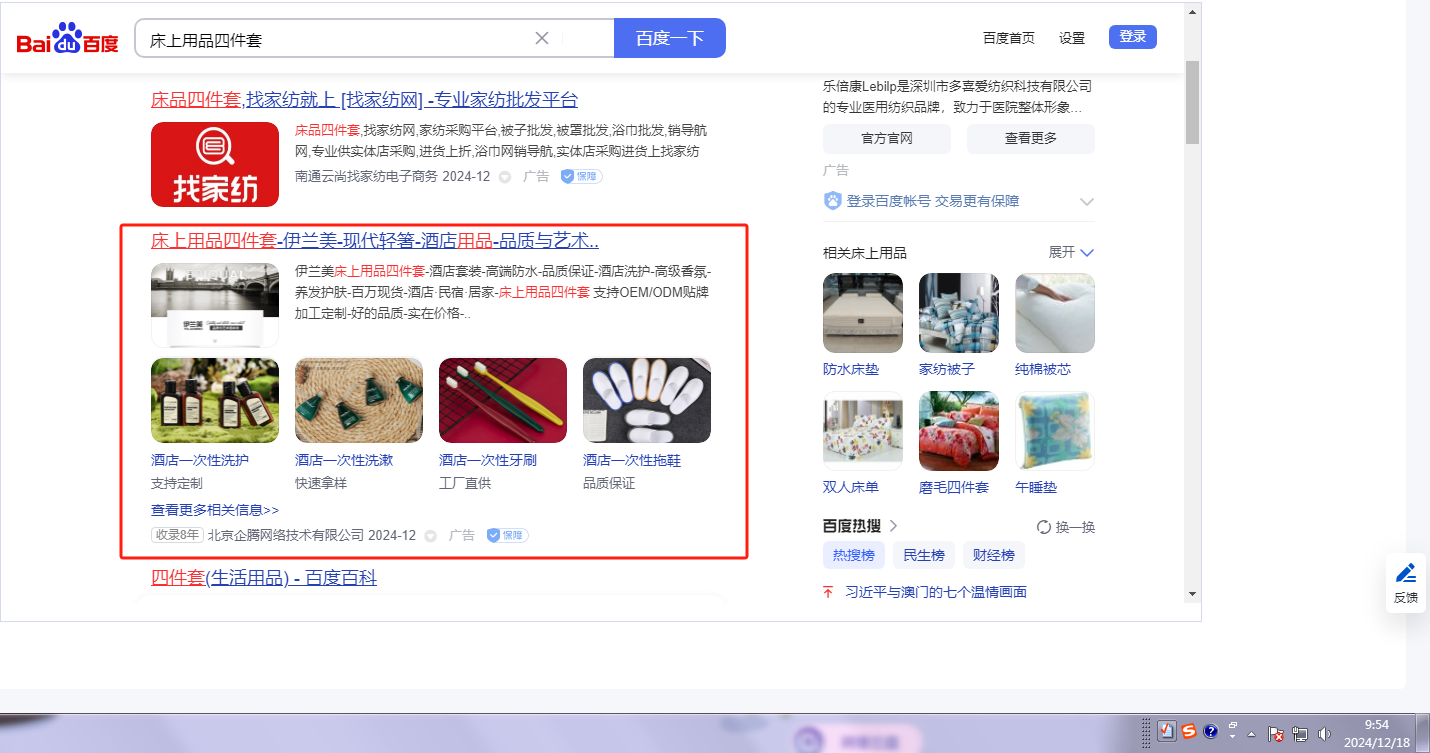Expand the 百度热搜 heading arrow
This screenshot has width=1430, height=753.
pos(893,526)
